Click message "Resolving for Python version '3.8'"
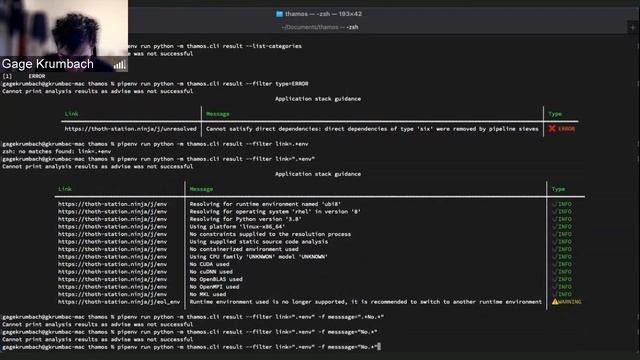 click(246, 219)
